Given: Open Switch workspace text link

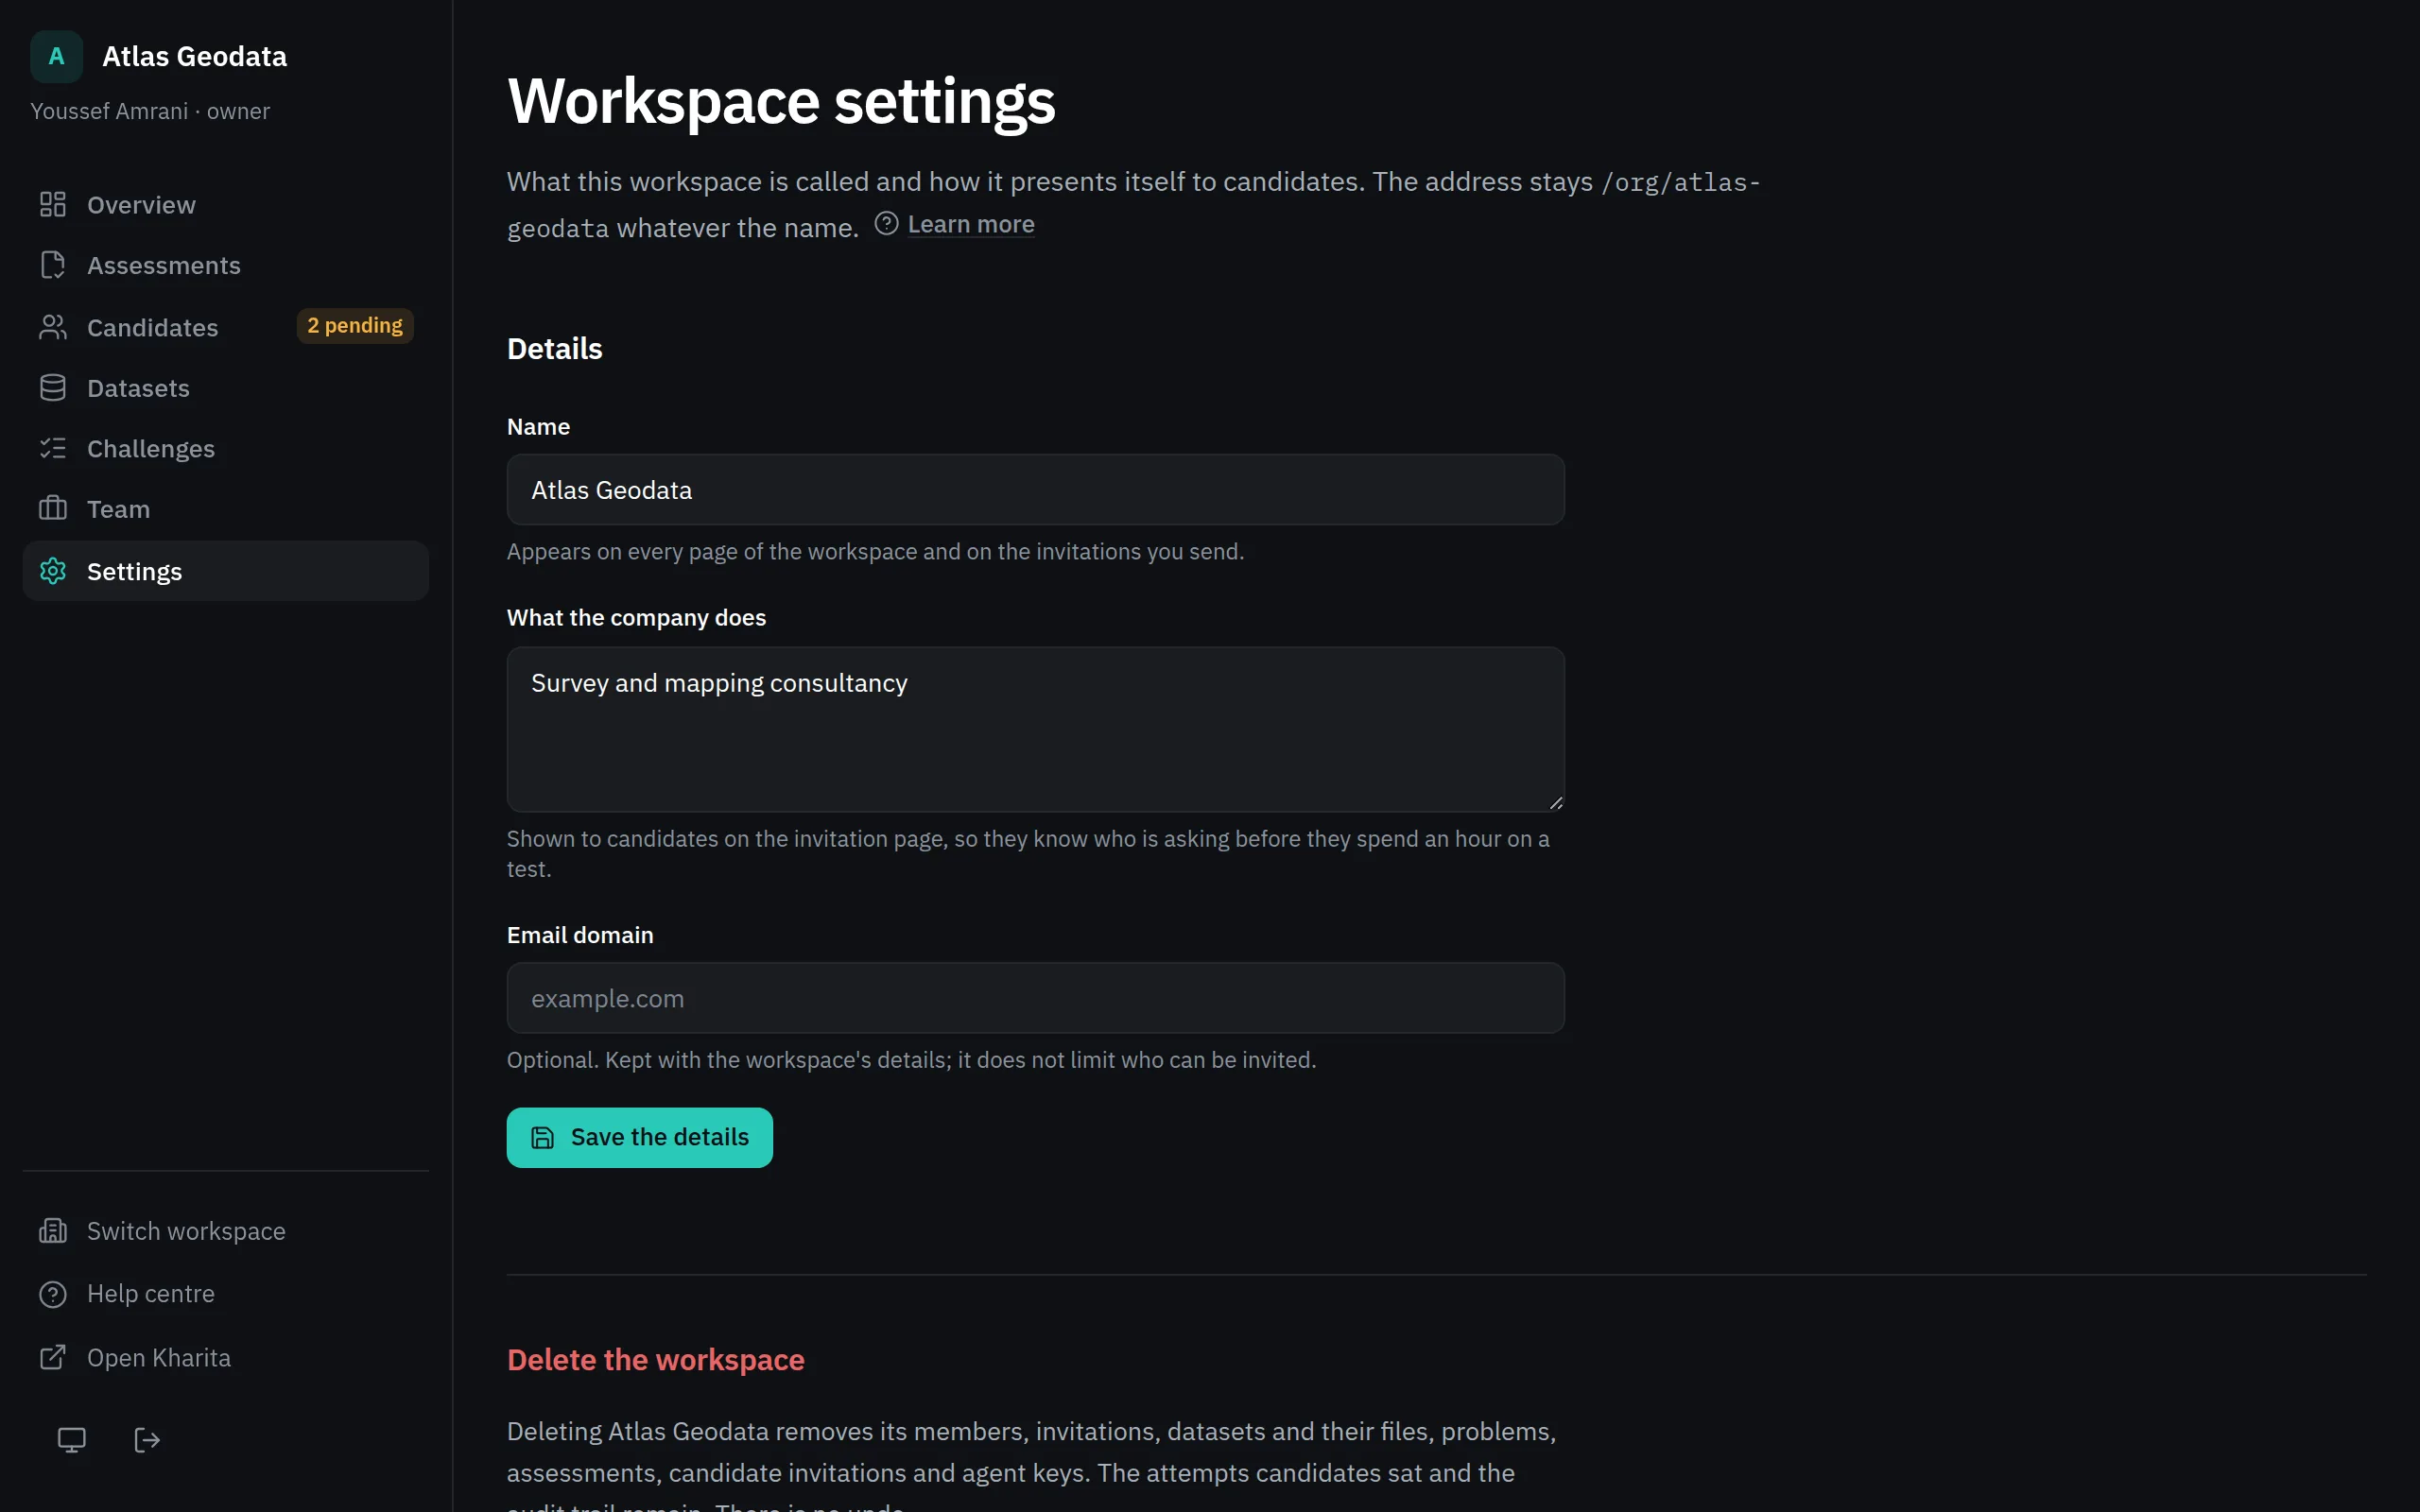Looking at the screenshot, I should coord(186,1231).
